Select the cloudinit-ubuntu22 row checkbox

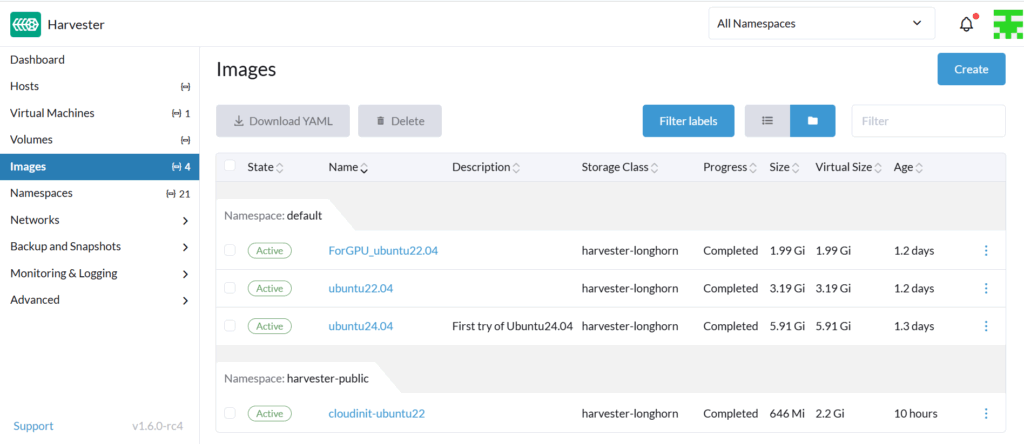230,413
